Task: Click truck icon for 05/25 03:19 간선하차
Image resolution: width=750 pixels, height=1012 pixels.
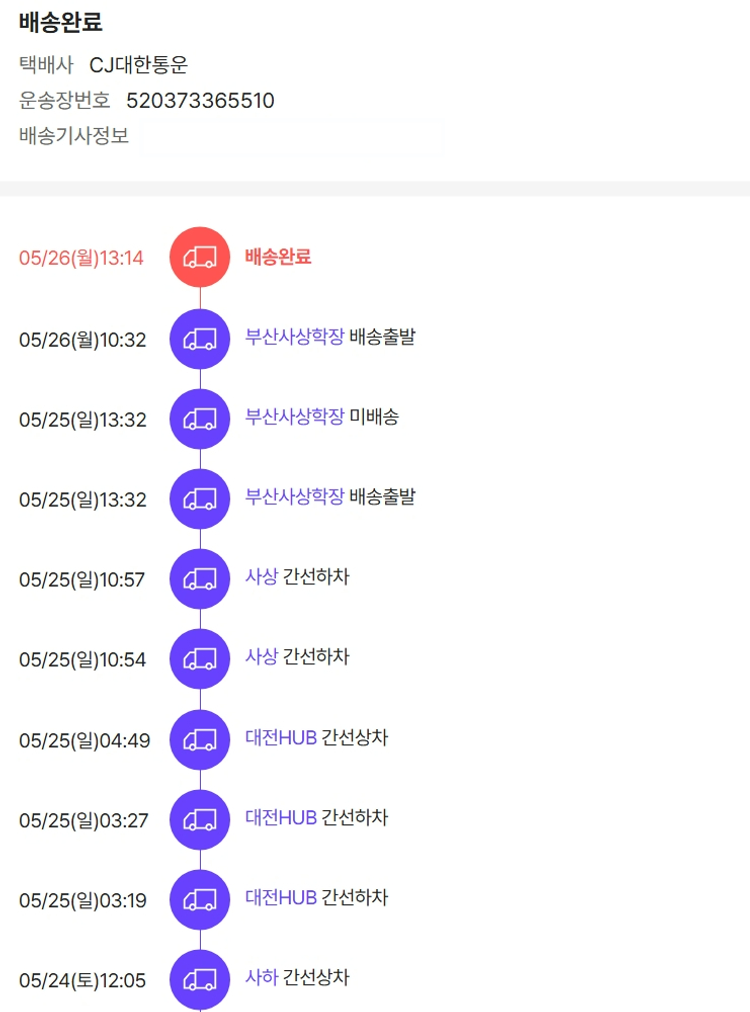Action: tap(200, 900)
